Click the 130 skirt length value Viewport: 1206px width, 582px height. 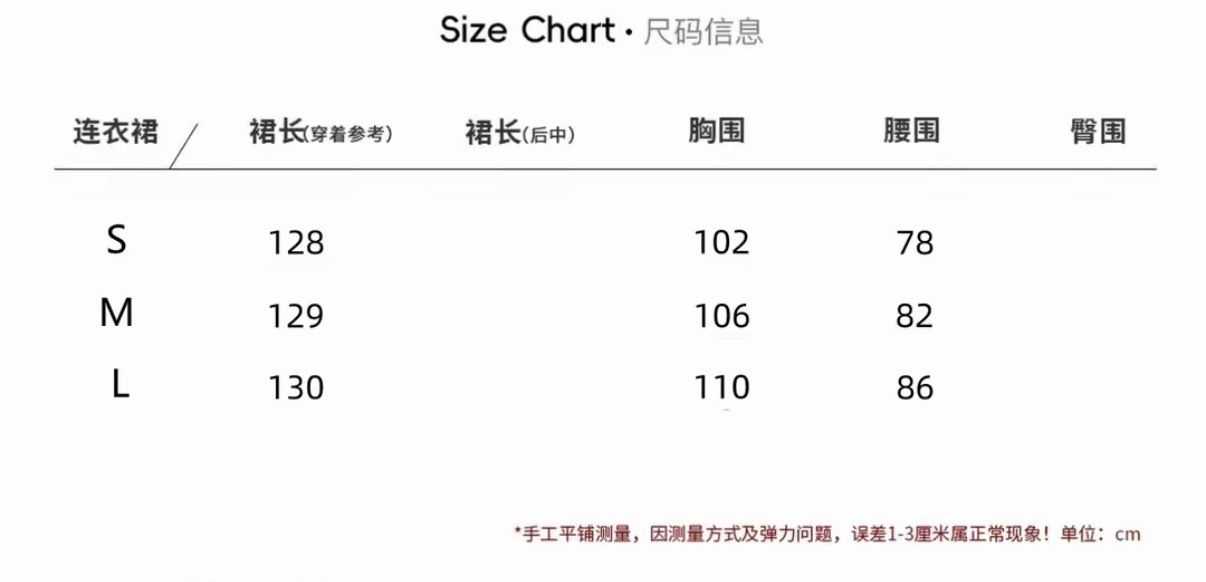296,388
